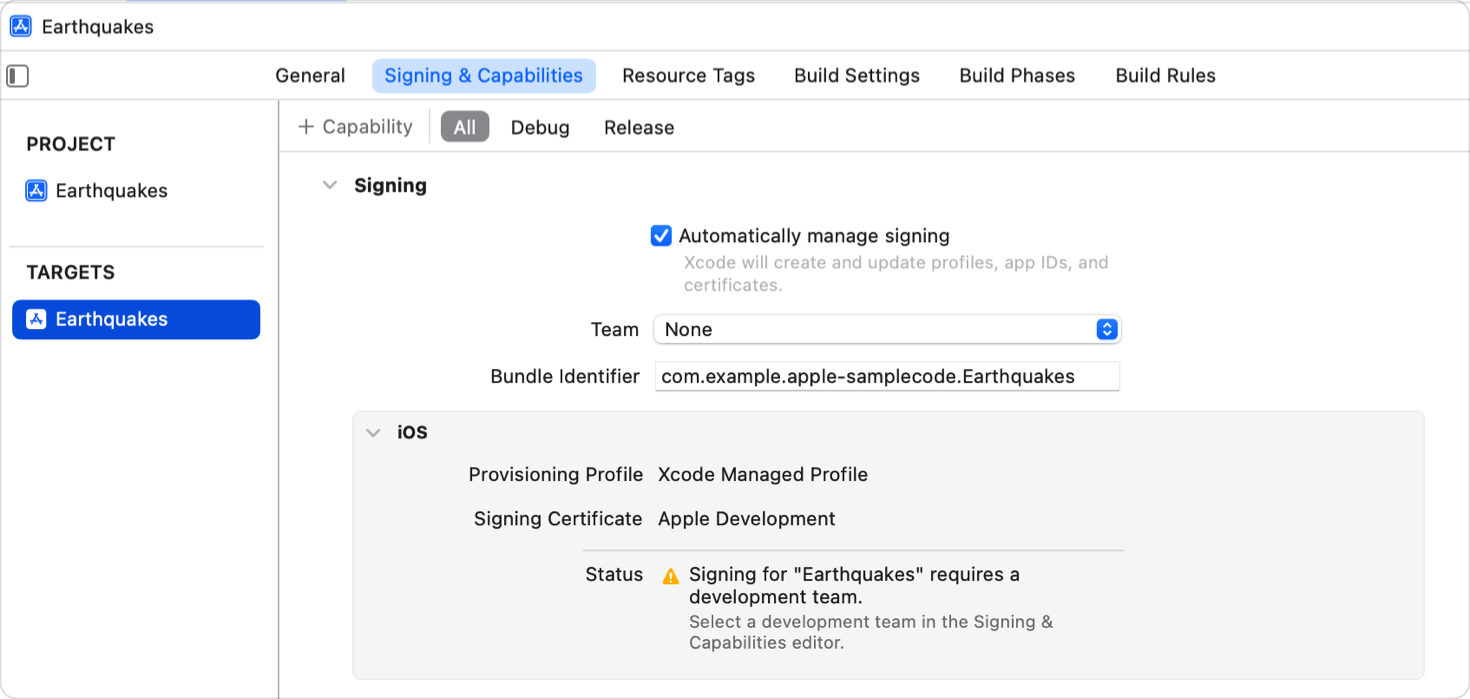Click the Bundle Identifier text field
This screenshot has height=699, width=1470.
pos(886,377)
